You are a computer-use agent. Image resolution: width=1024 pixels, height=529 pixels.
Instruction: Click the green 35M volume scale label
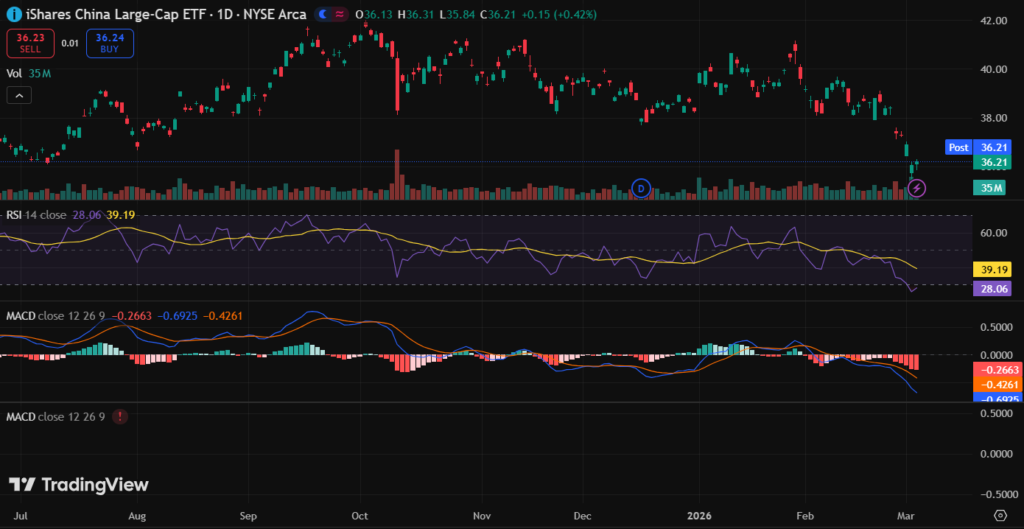990,188
